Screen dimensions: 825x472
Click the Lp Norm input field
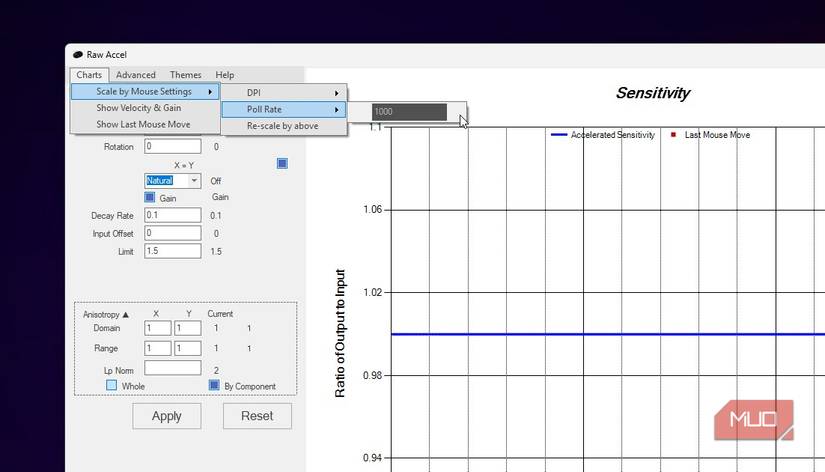tap(173, 368)
